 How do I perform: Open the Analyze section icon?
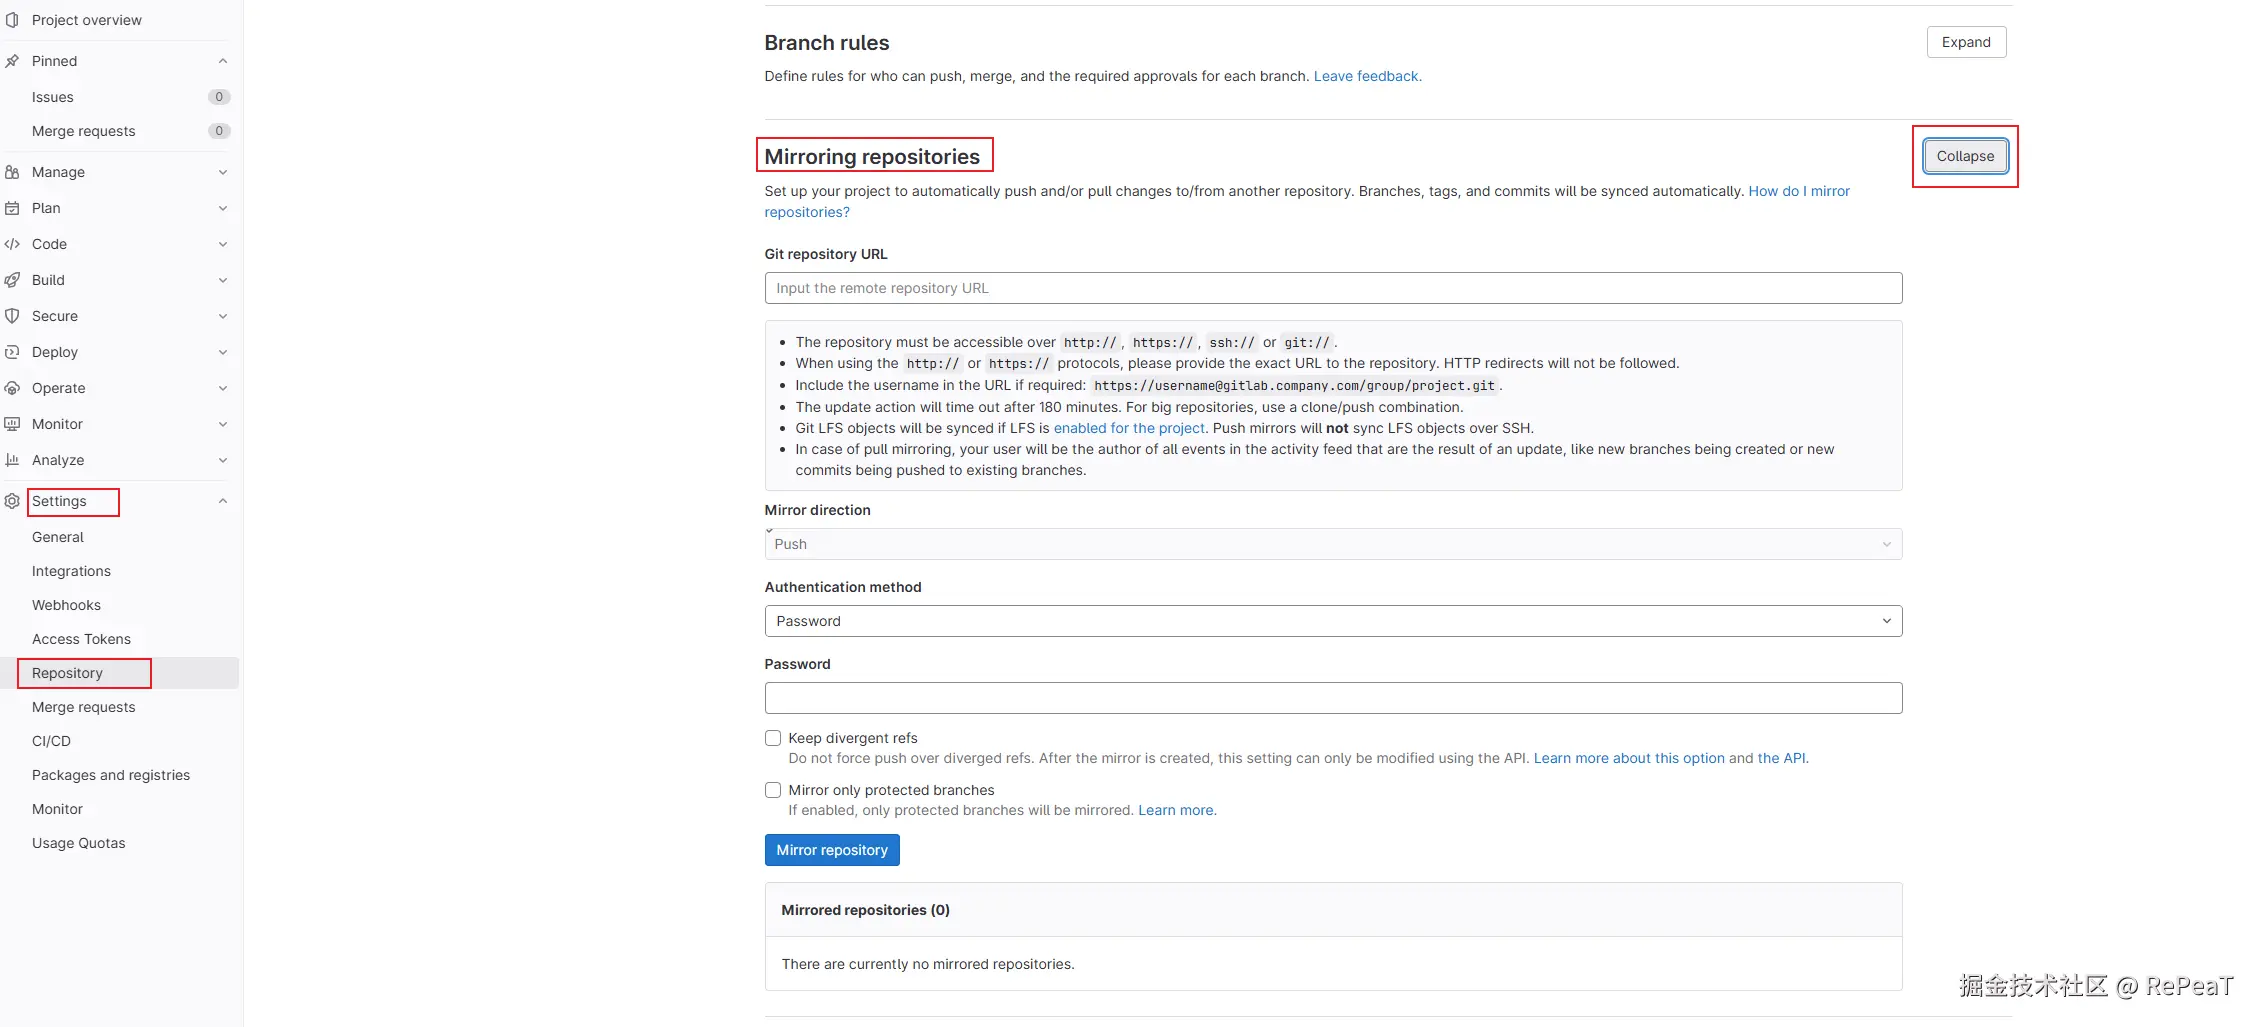pos(11,459)
